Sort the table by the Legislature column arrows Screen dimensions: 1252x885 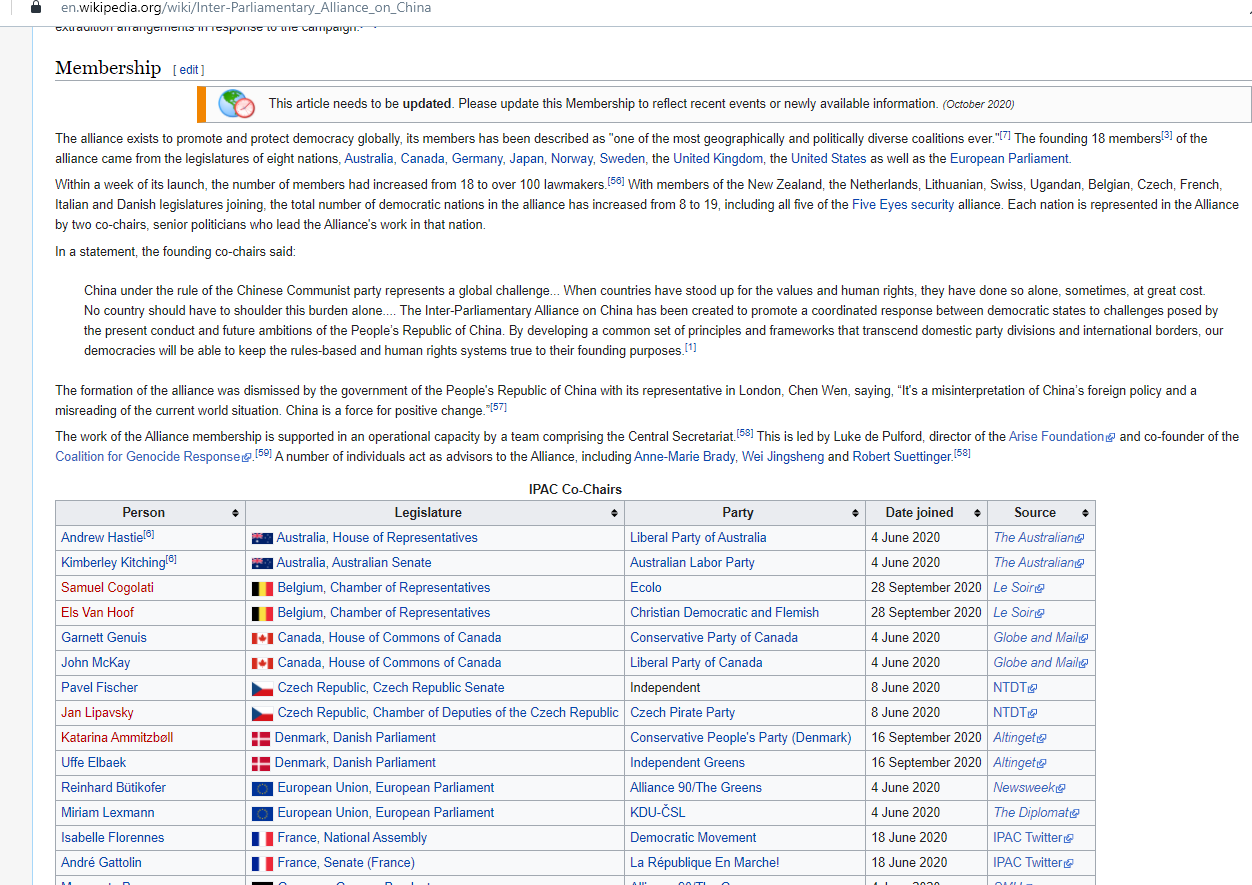click(615, 513)
